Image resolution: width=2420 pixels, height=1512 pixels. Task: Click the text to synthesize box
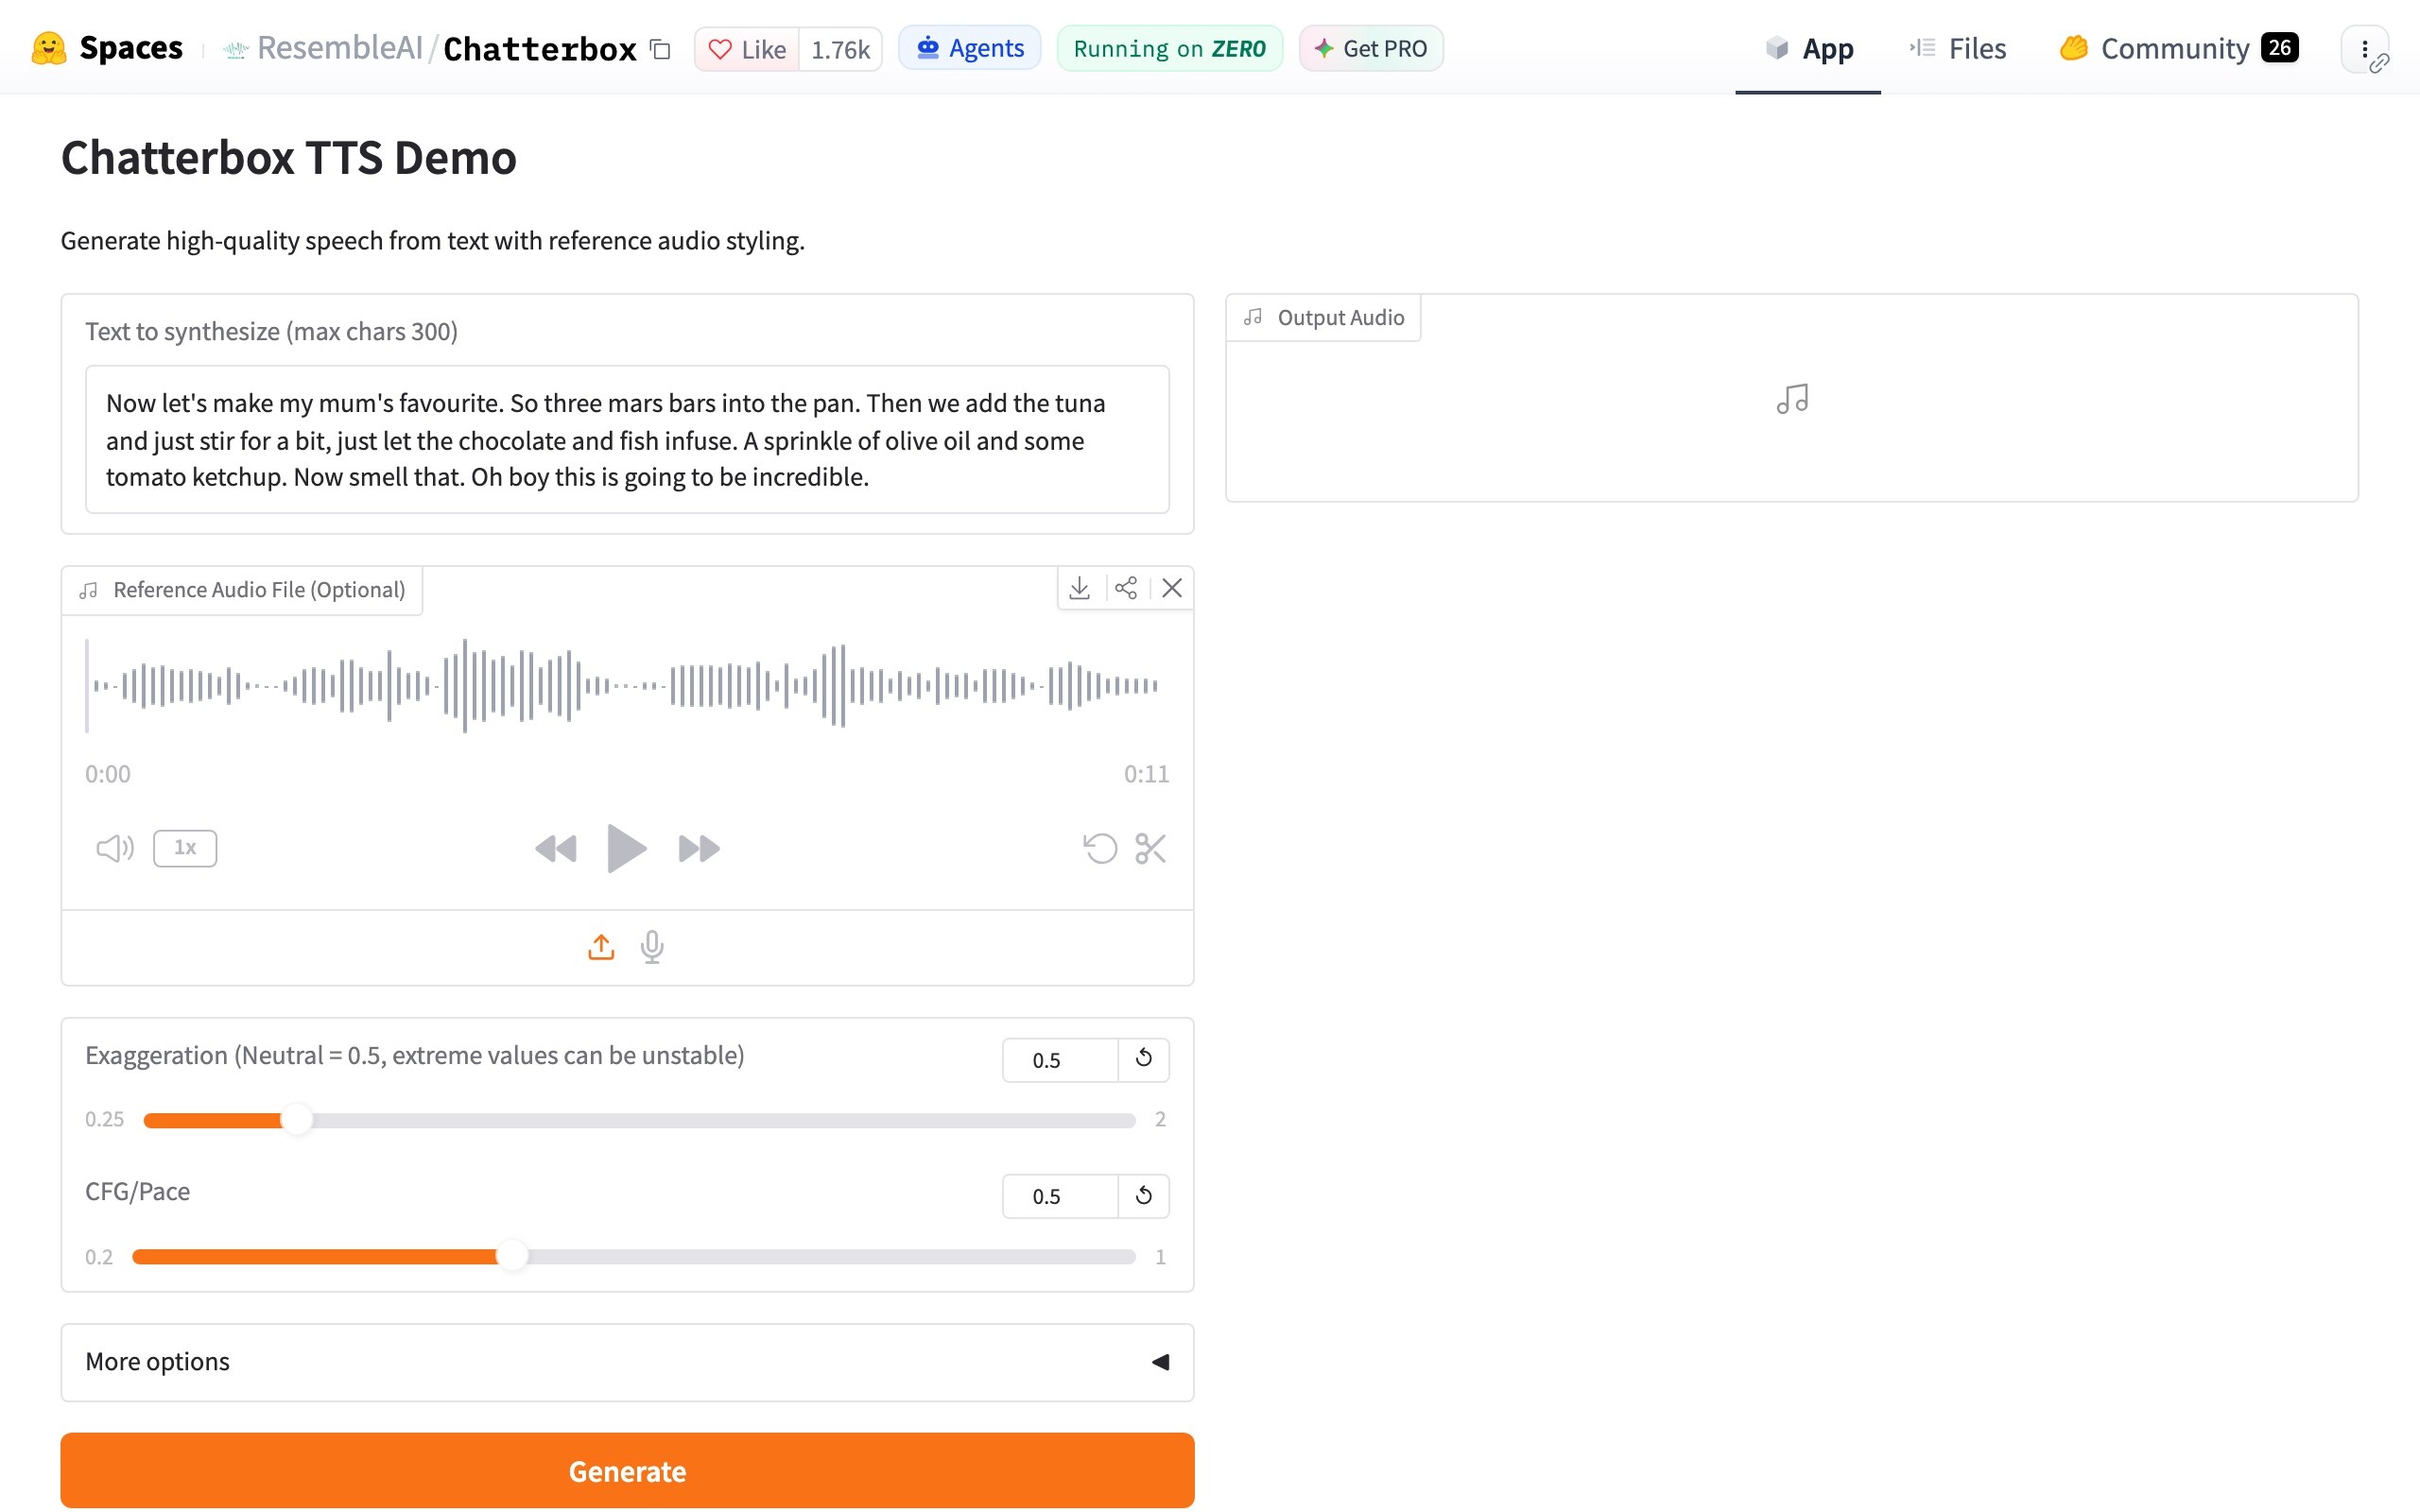627,440
